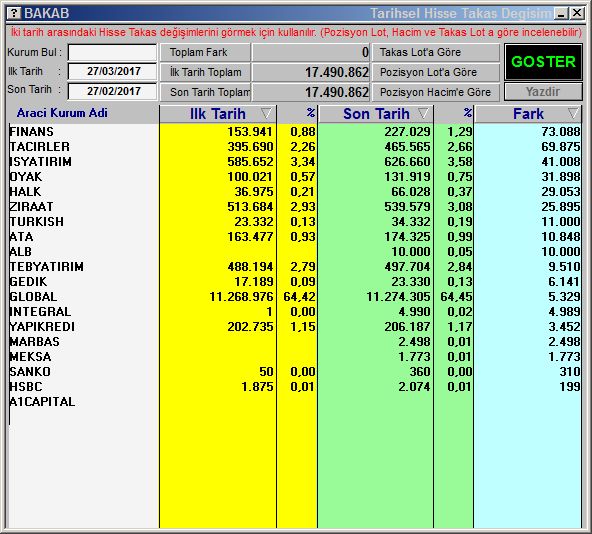Click the Araci Kurum Adi header

62,113
